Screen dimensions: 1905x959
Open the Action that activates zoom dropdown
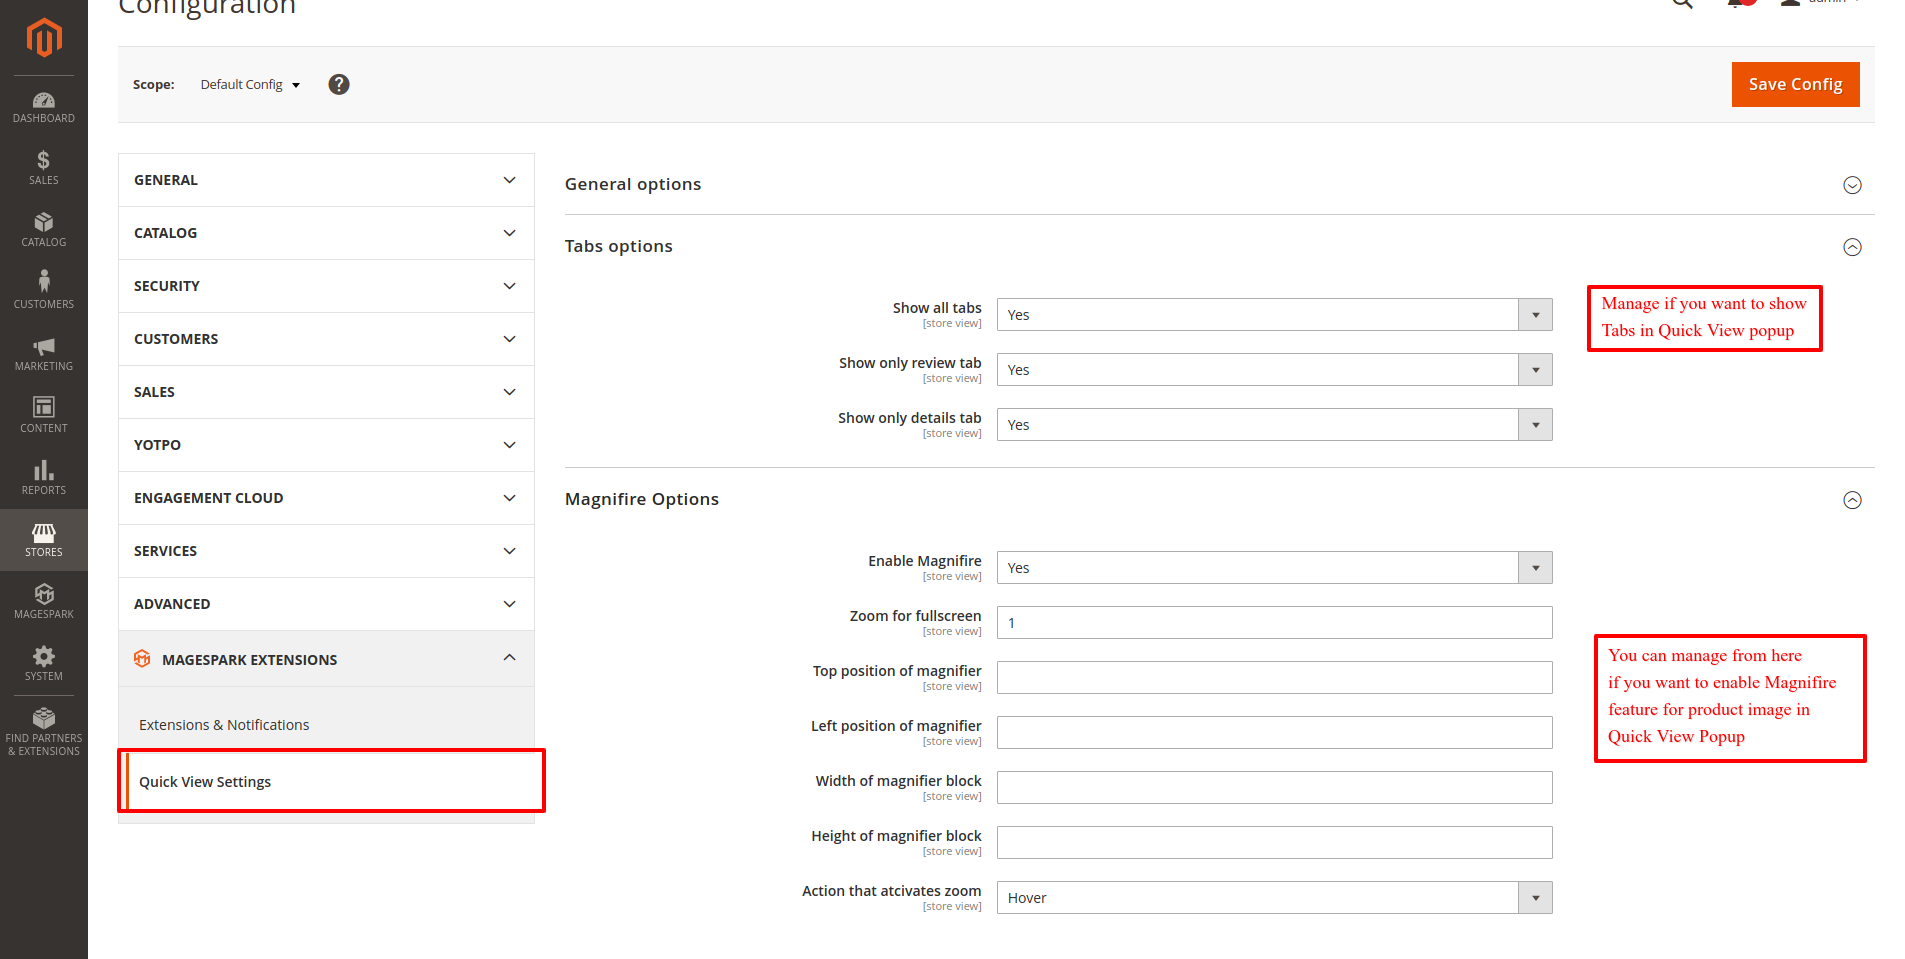1274,898
